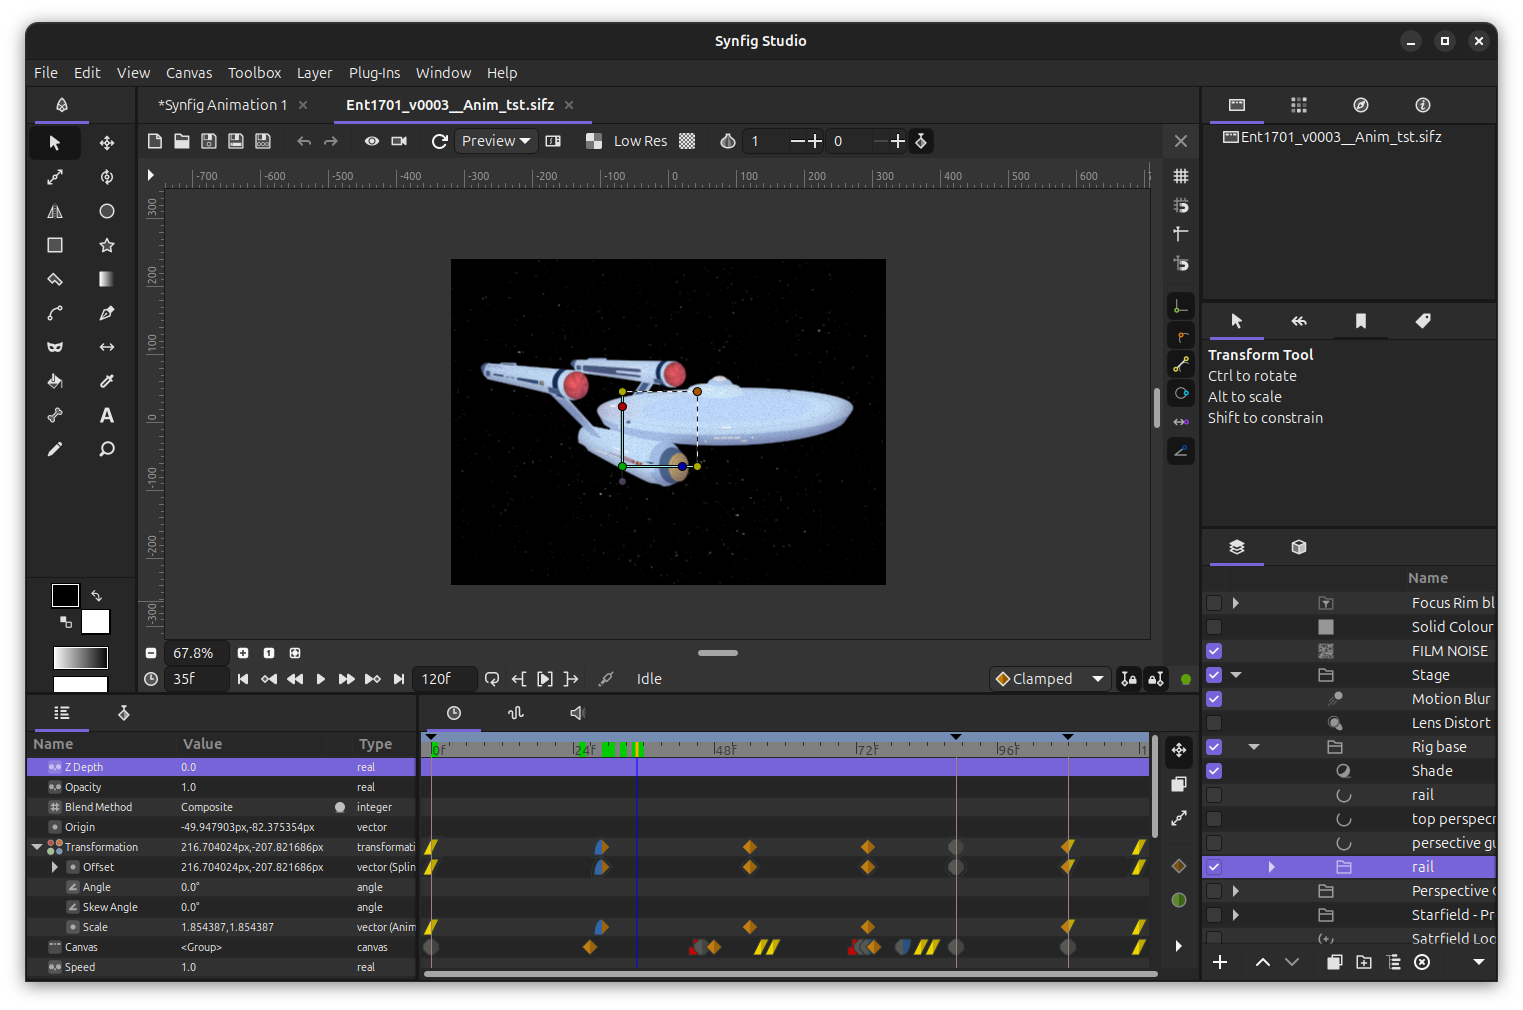Image resolution: width=1523 pixels, height=1010 pixels.
Task: Click the Low Res button
Action: point(640,141)
